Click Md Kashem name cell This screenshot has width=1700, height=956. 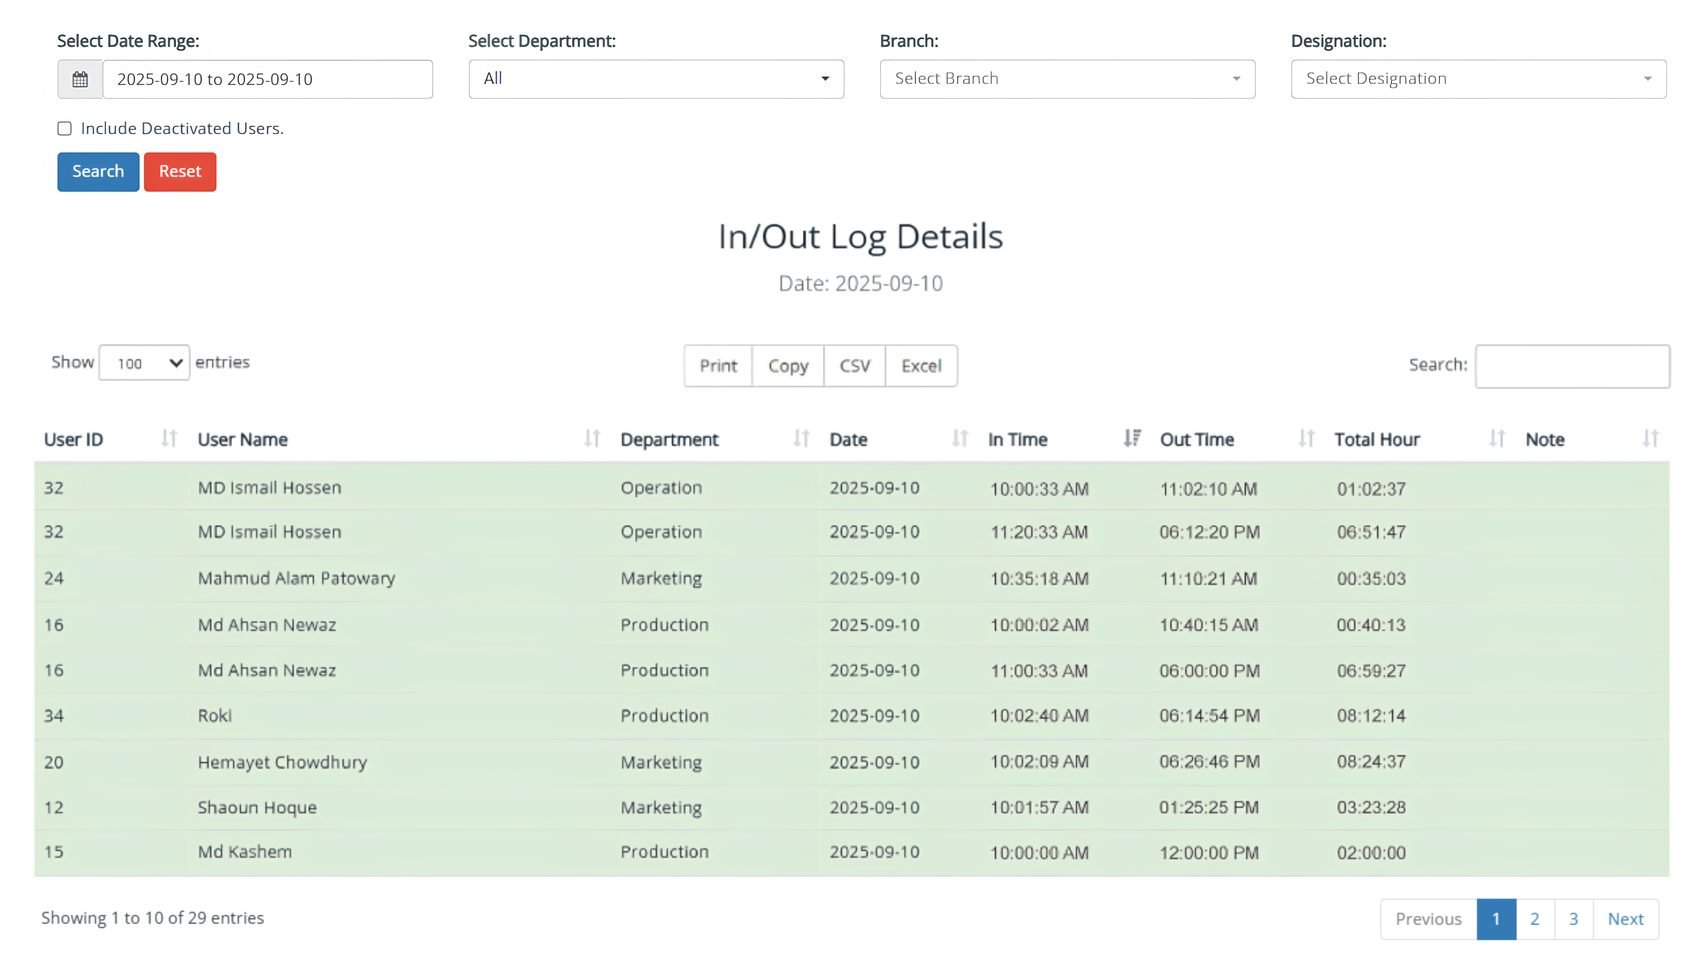(245, 852)
